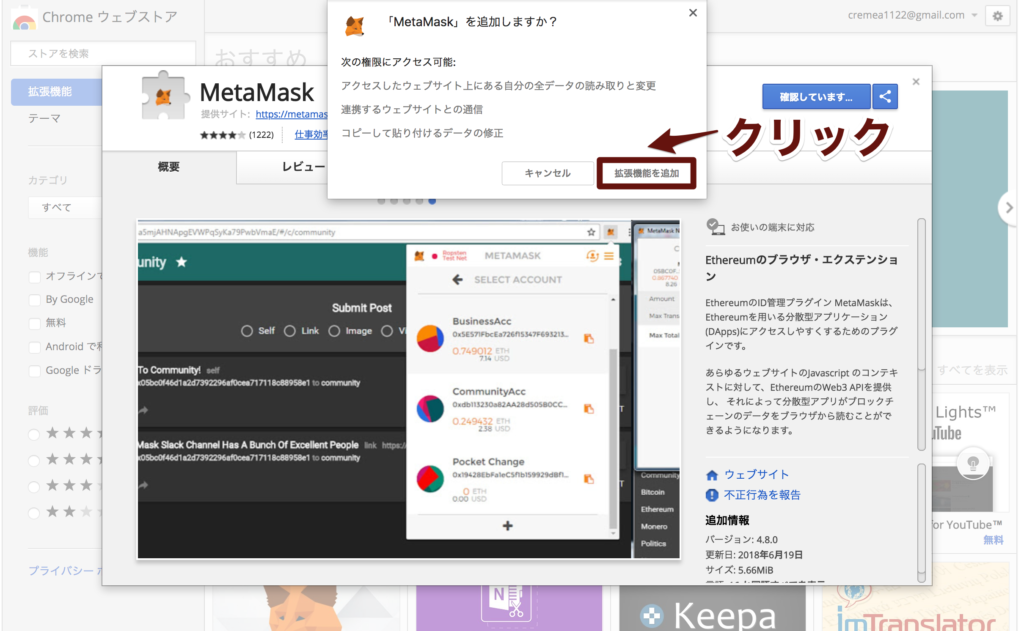
Task: Click the right chevron to next featured
Action: pos(1009,208)
